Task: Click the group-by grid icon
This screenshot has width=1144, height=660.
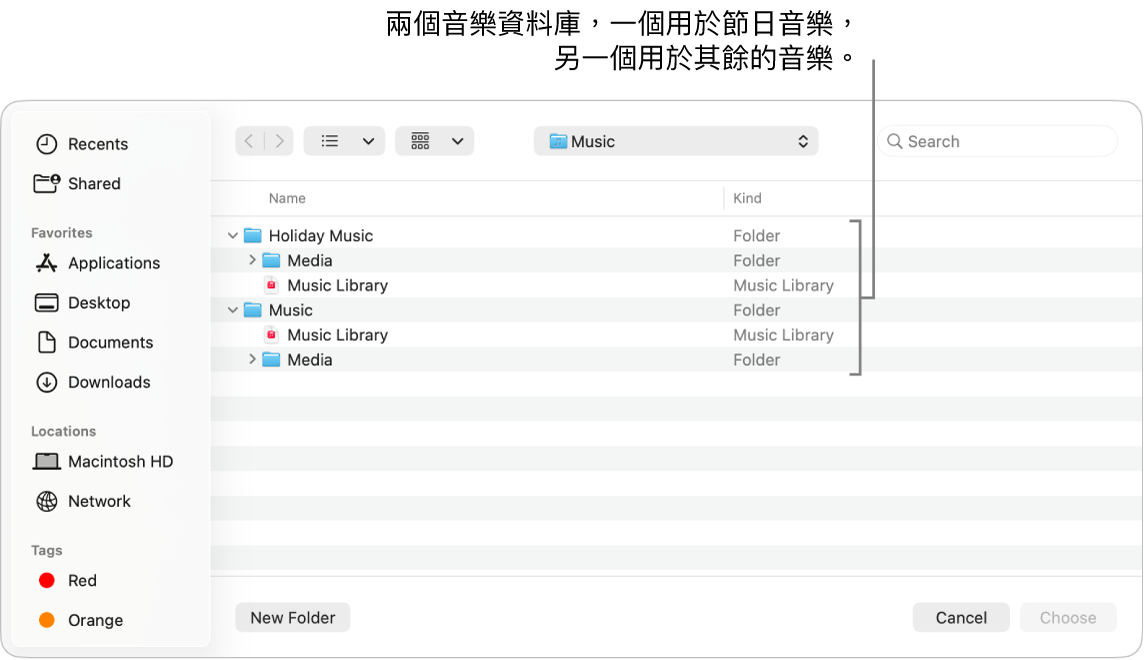Action: [420, 141]
